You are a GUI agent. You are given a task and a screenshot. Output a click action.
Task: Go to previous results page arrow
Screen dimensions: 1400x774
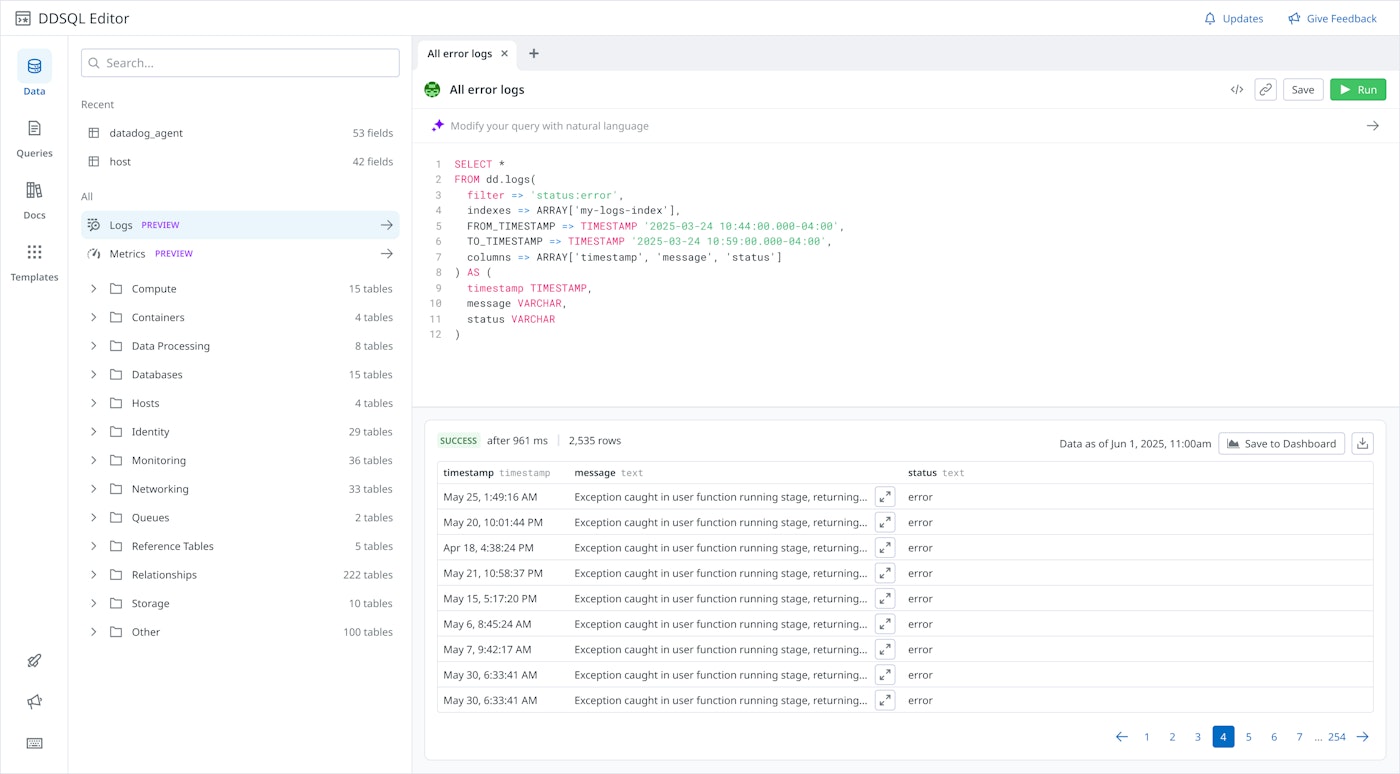point(1121,737)
